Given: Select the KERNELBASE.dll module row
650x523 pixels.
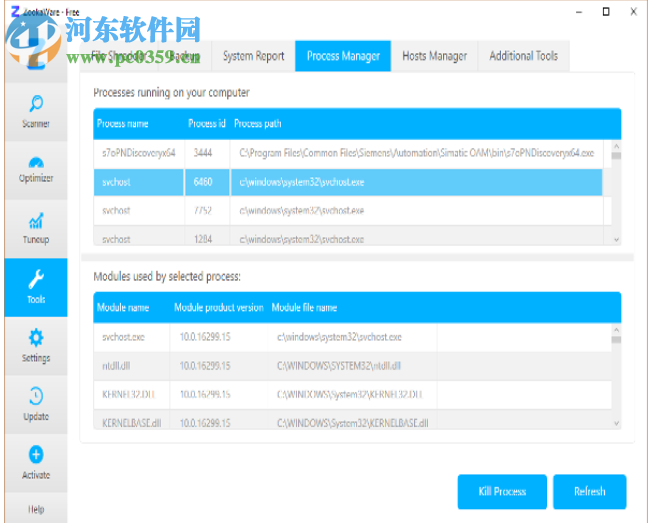Looking at the screenshot, I should [352, 420].
